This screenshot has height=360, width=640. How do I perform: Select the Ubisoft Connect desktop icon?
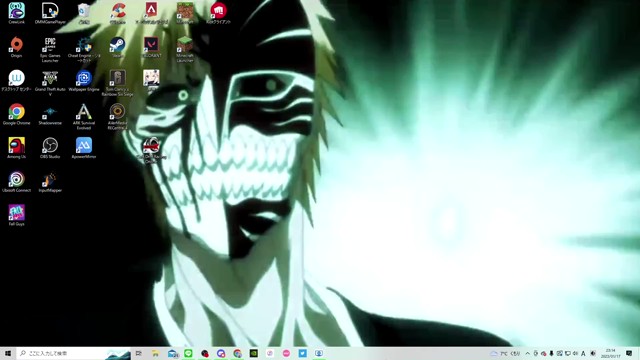[16, 182]
